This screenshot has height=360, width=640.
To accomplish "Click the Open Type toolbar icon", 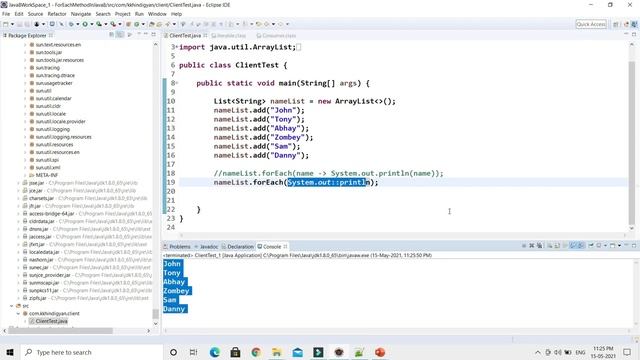I will 151,24.
